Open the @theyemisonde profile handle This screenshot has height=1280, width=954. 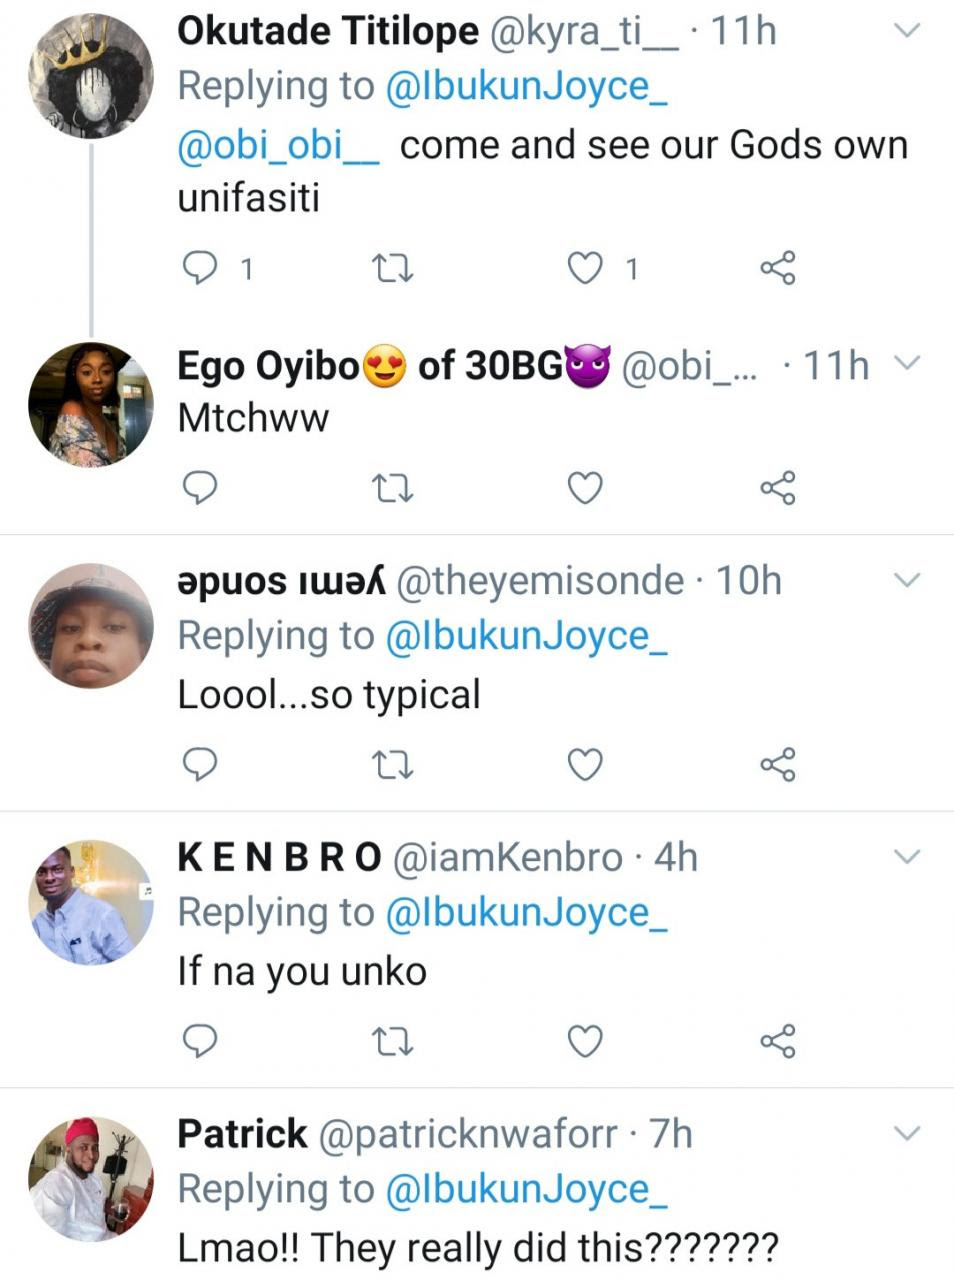tap(540, 581)
